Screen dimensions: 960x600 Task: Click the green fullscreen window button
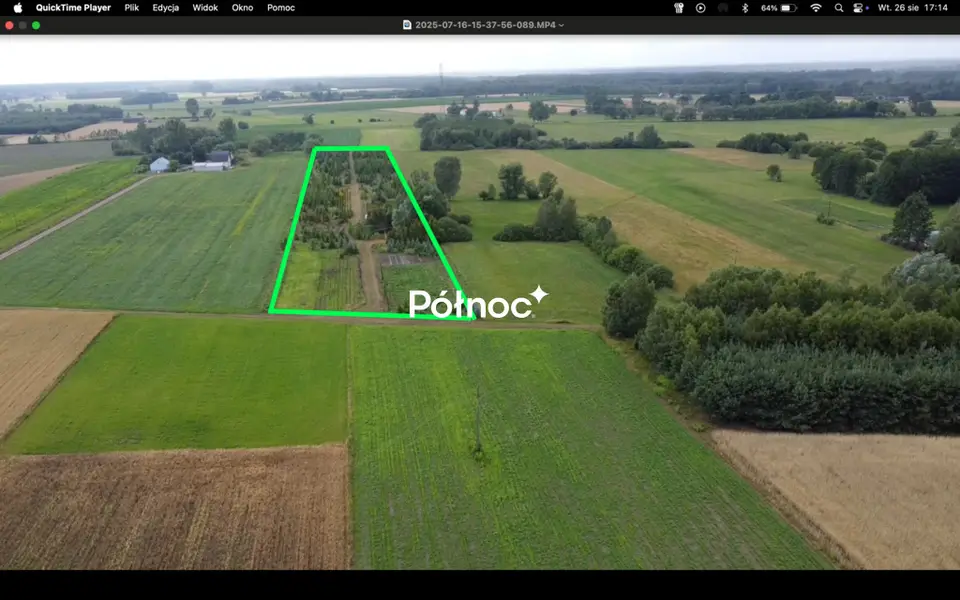pos(36,25)
